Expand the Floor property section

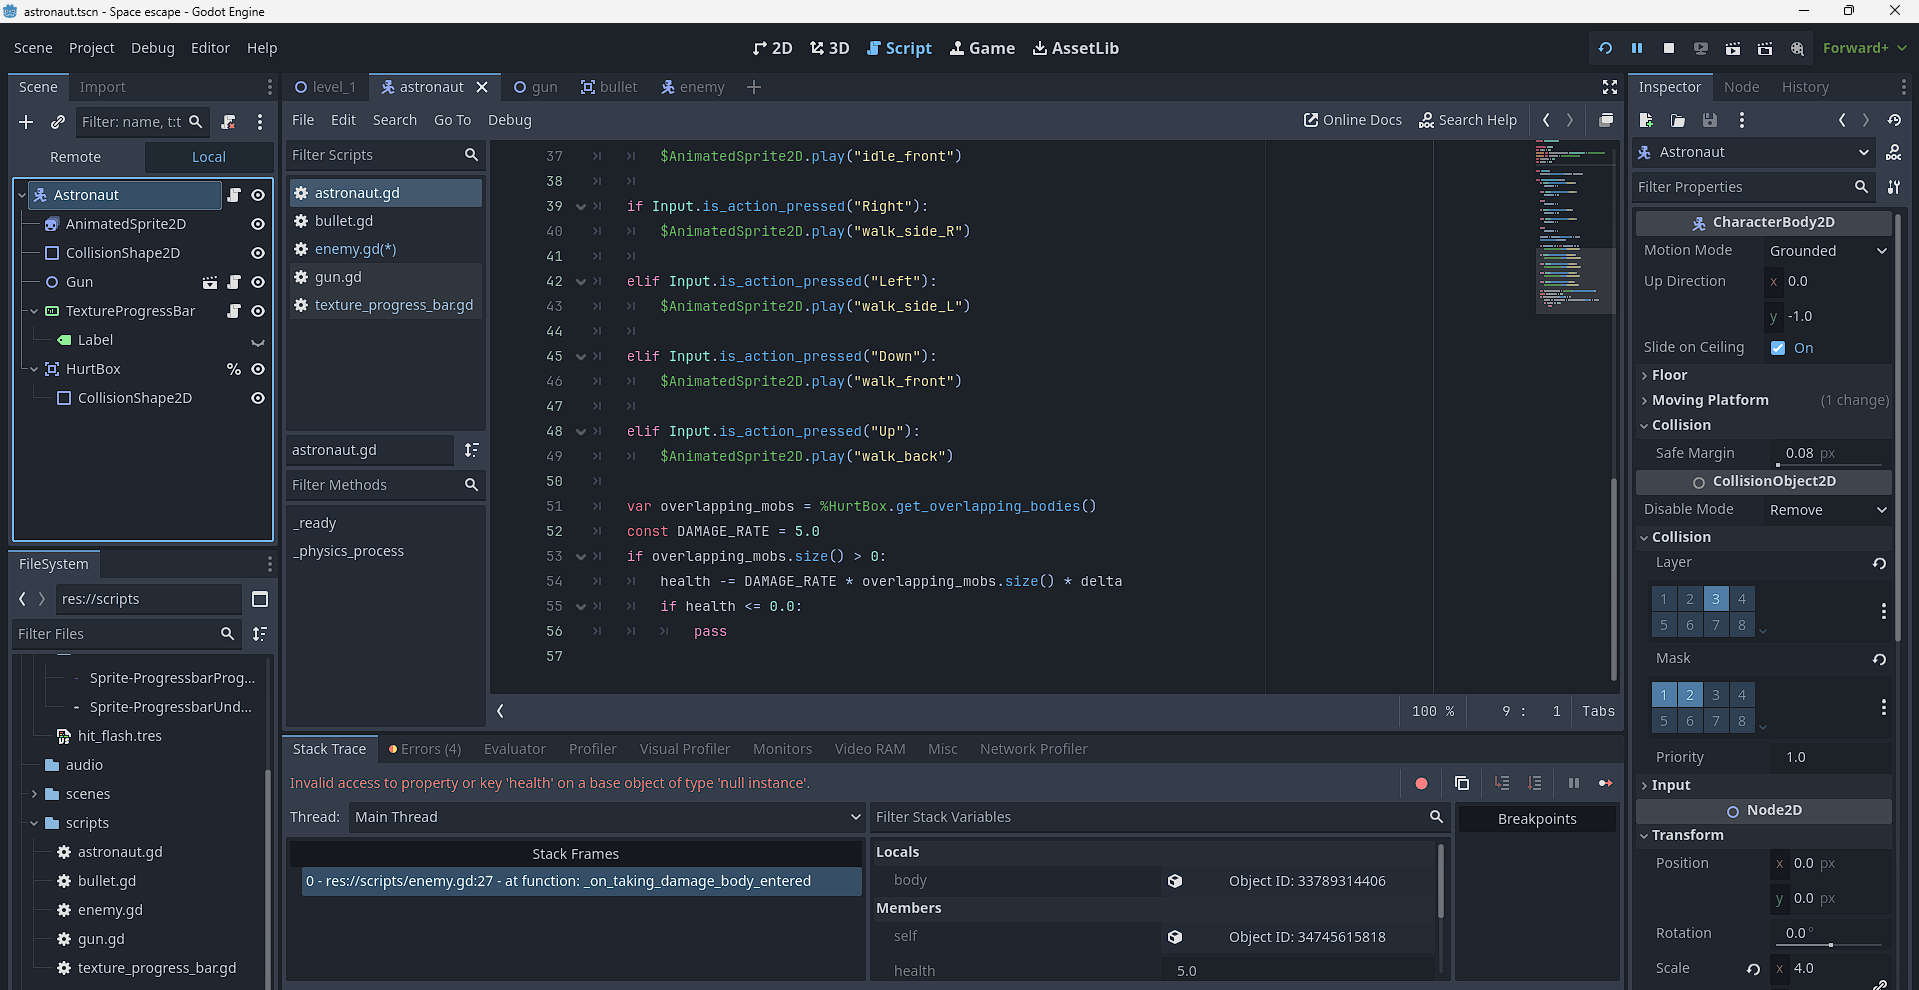pyautogui.click(x=1669, y=375)
